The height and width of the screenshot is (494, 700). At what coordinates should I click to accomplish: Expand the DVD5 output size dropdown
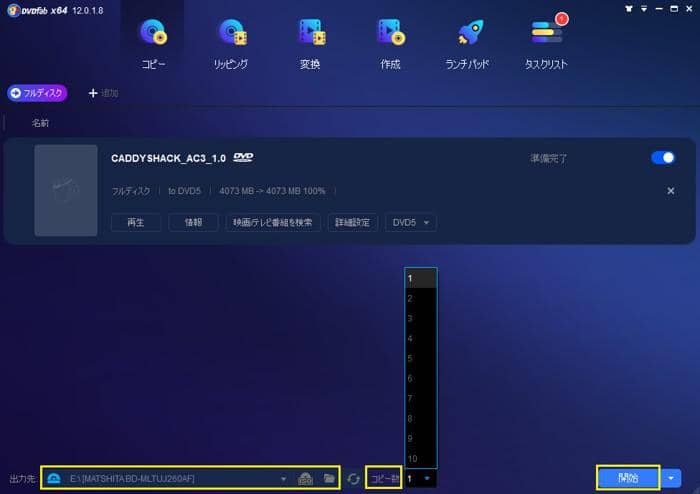(411, 222)
